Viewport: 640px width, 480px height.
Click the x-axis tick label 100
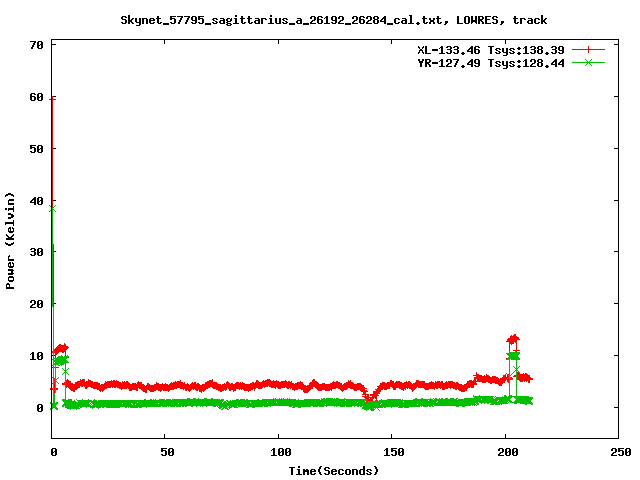tap(281, 452)
